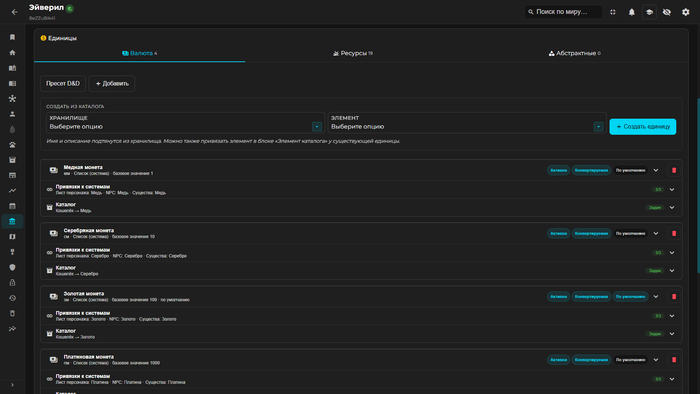Expand the sidebar with the bottom chevron

pyautogui.click(x=12, y=385)
